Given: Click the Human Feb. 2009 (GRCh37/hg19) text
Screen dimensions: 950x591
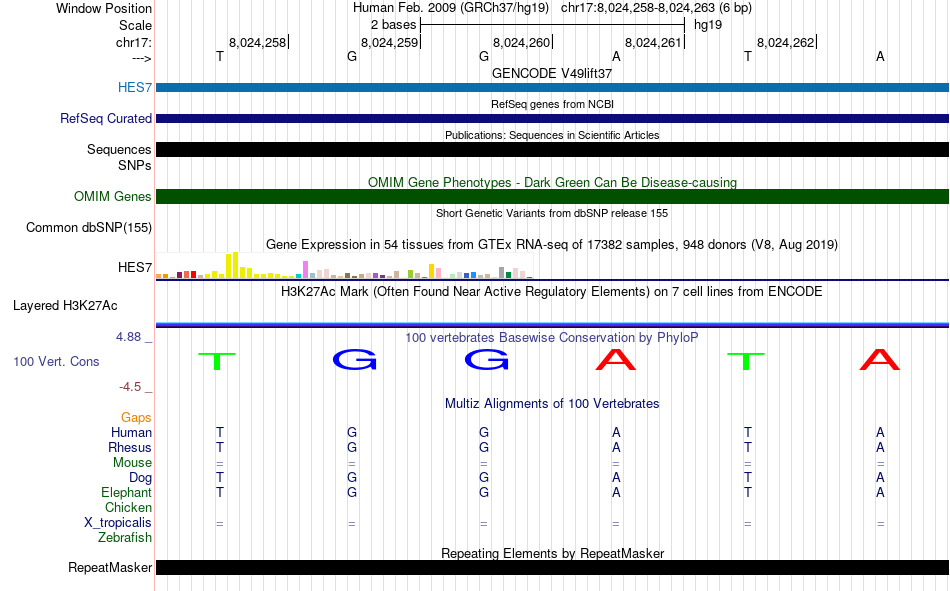Looking at the screenshot, I should (x=451, y=8).
